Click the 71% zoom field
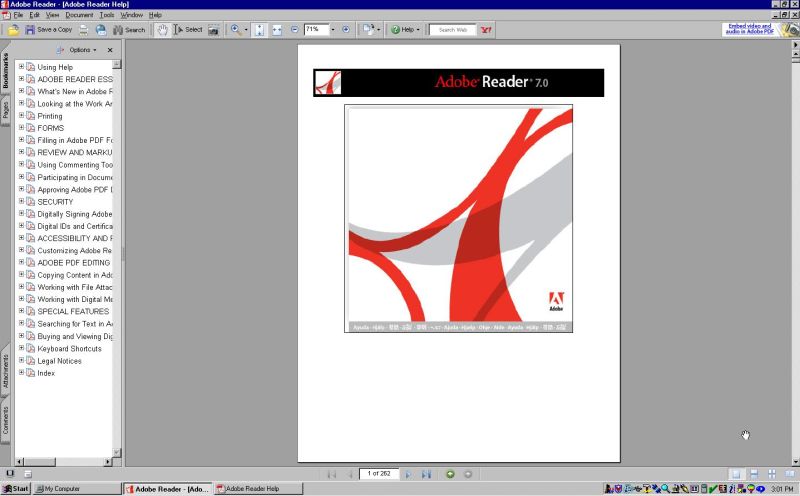 click(316, 30)
